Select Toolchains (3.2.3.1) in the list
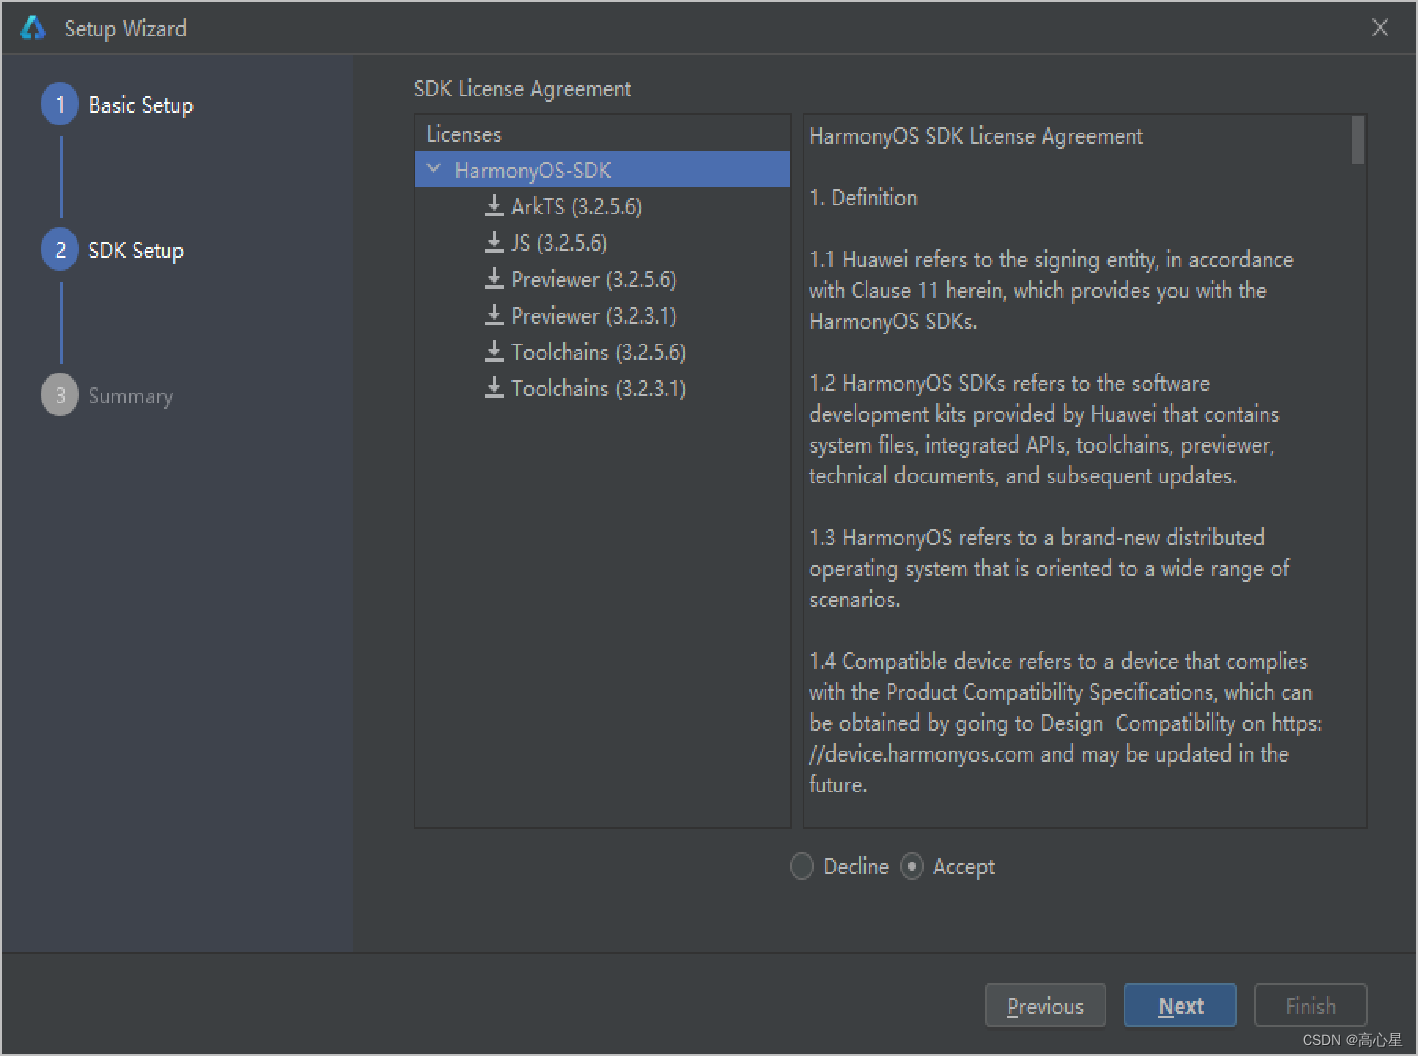The image size is (1419, 1057). (x=599, y=388)
